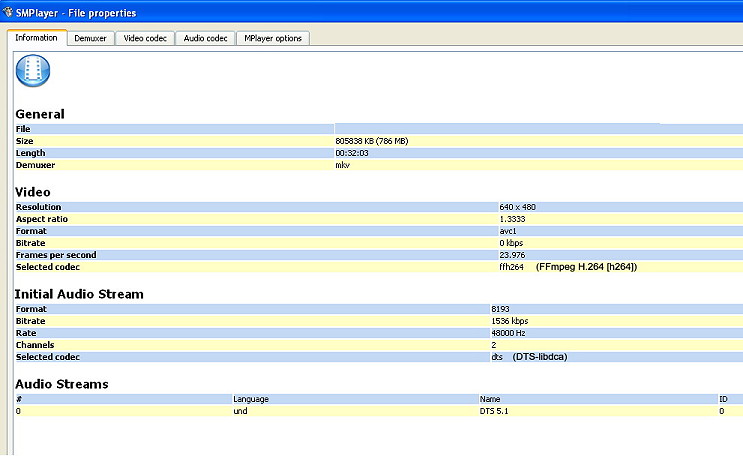Click the FFmpeg H.264 [h264] description

pyautogui.click(x=587, y=267)
